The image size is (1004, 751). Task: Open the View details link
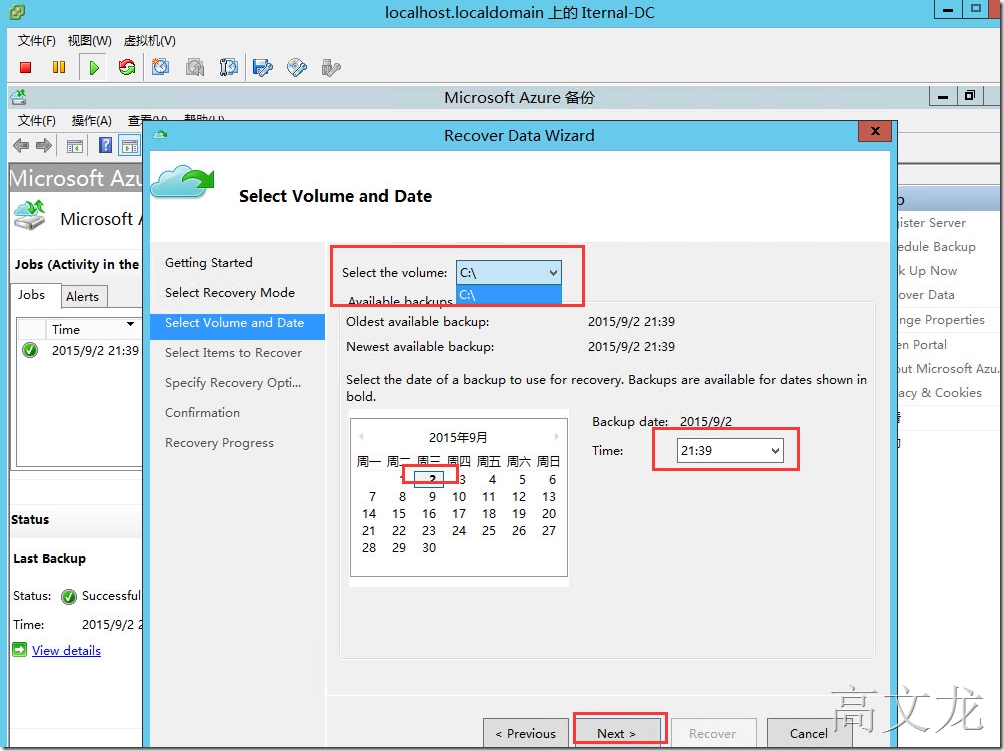click(x=67, y=650)
